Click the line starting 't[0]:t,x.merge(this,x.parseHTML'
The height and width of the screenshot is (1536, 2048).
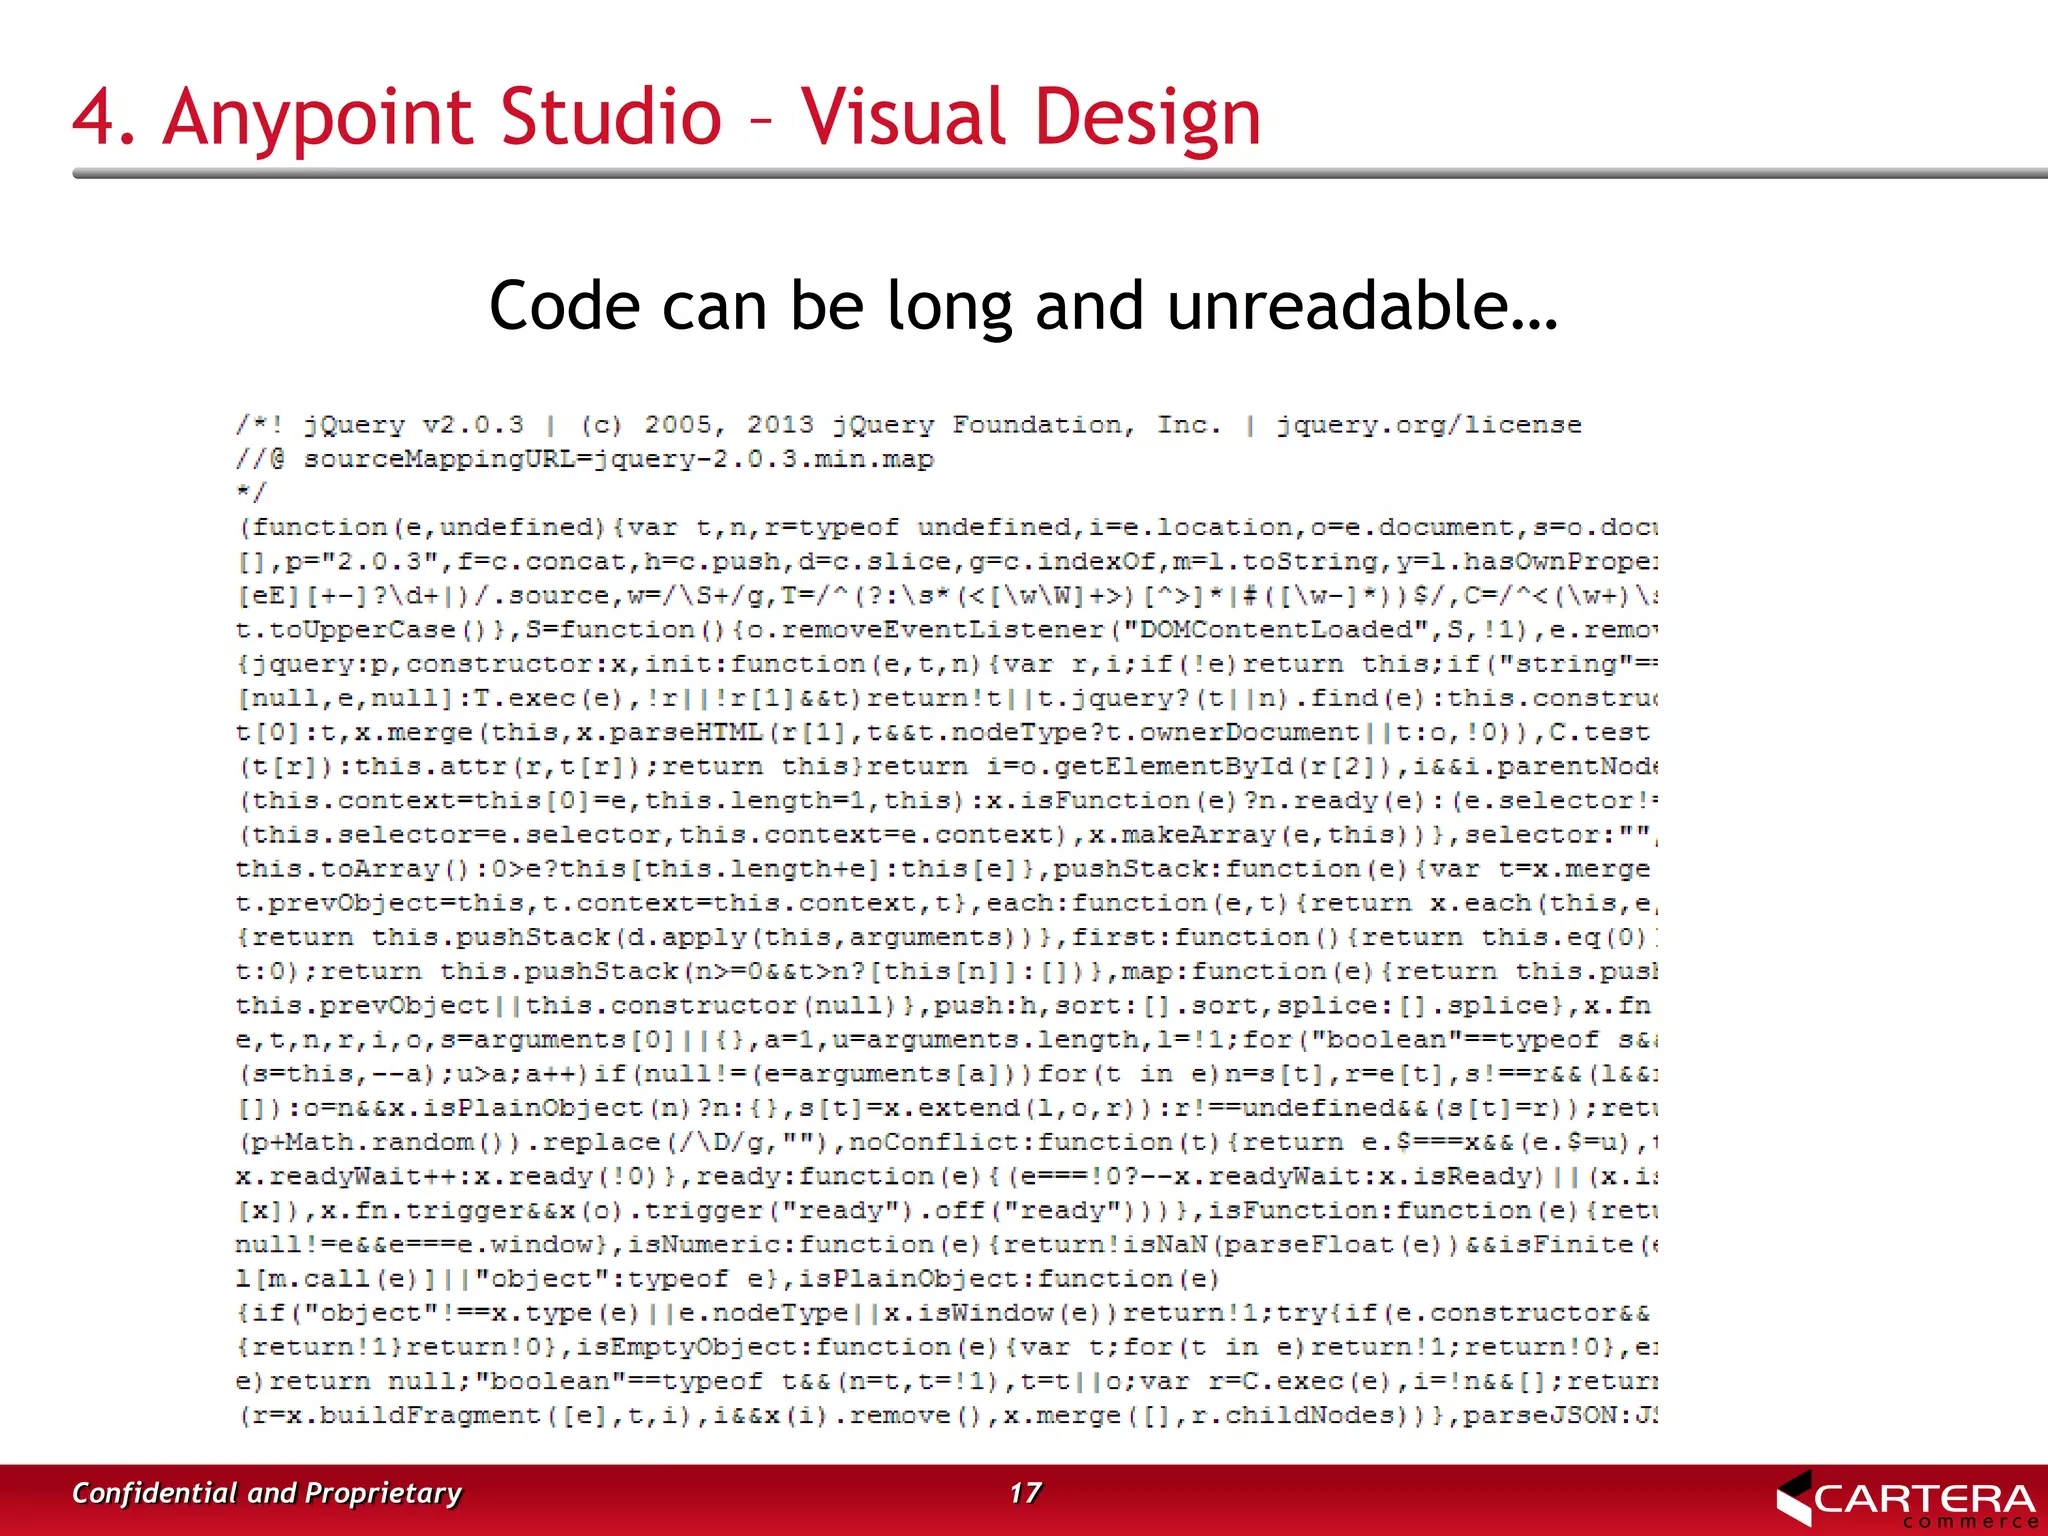point(943,733)
